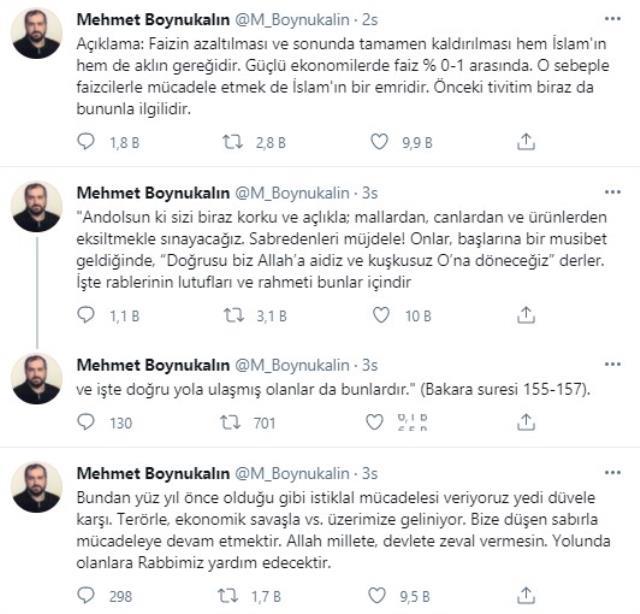Open the "Bundan yüz yıl önce" tweet text

point(331,530)
